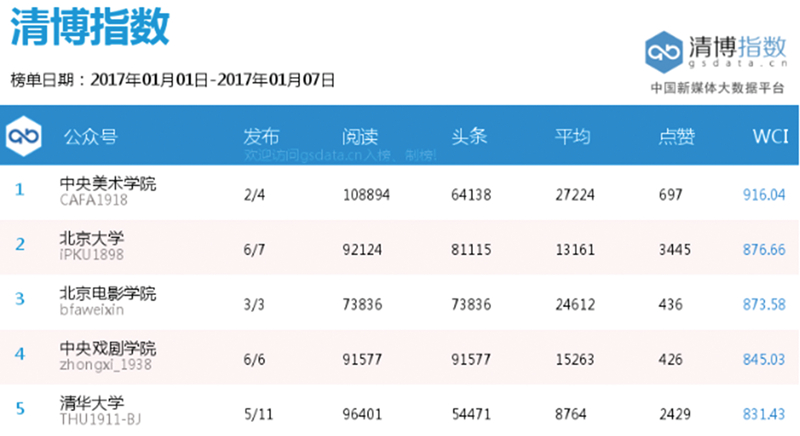800x436 pixels.
Task: Click publish count 6/6
Action: (x=254, y=360)
